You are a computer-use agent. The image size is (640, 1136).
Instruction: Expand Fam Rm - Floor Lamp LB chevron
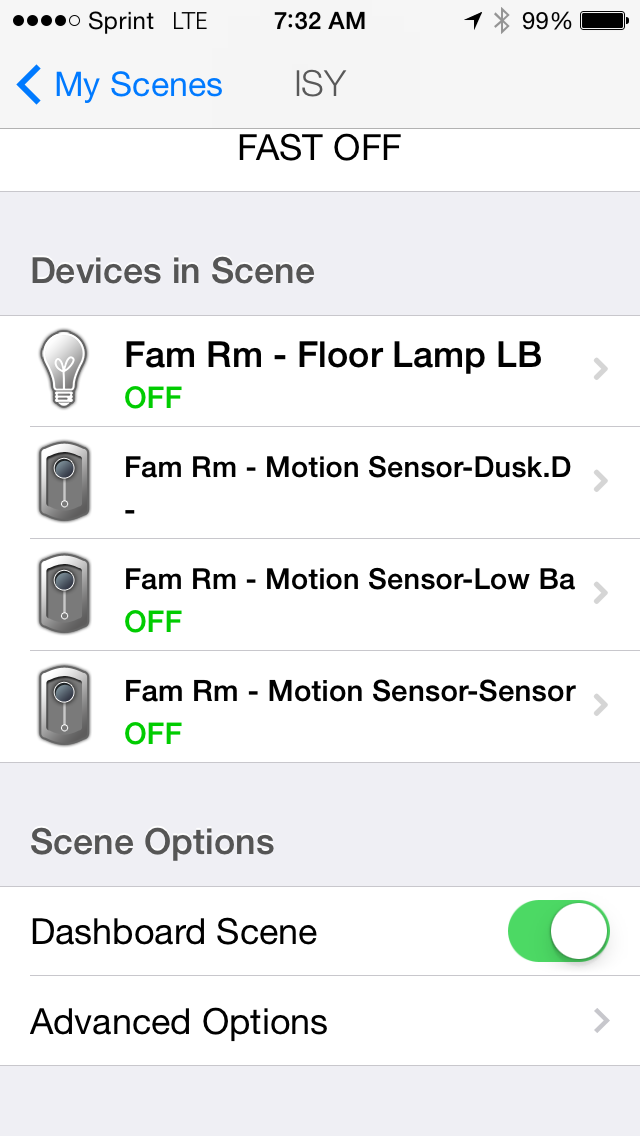600,370
